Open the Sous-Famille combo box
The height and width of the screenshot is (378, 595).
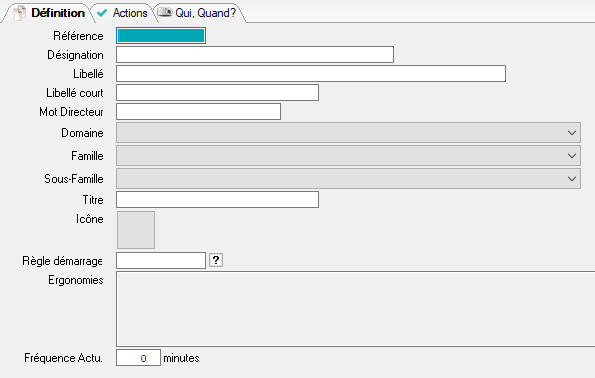click(x=348, y=179)
